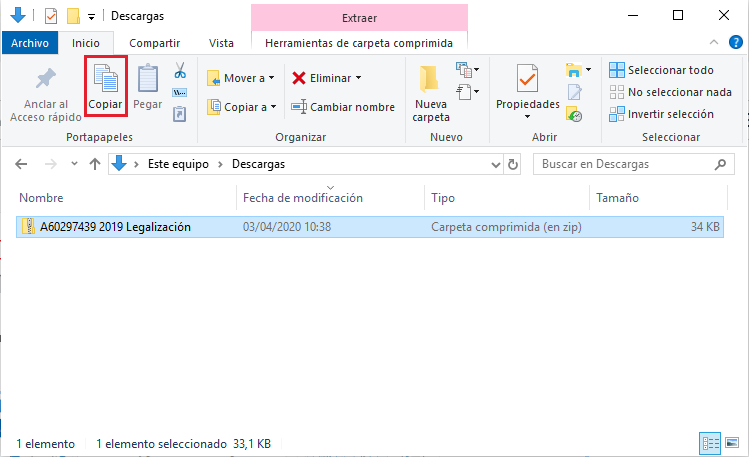Switch to large icons view in status bar
This screenshot has width=749, height=457.
(732, 443)
